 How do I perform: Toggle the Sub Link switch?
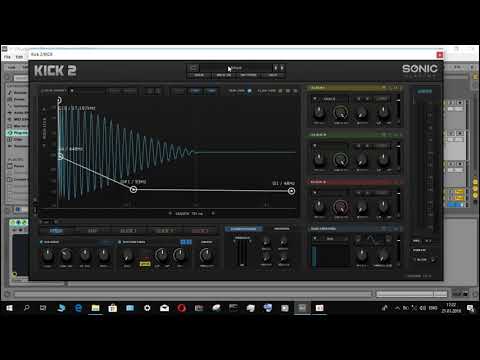coord(249,91)
